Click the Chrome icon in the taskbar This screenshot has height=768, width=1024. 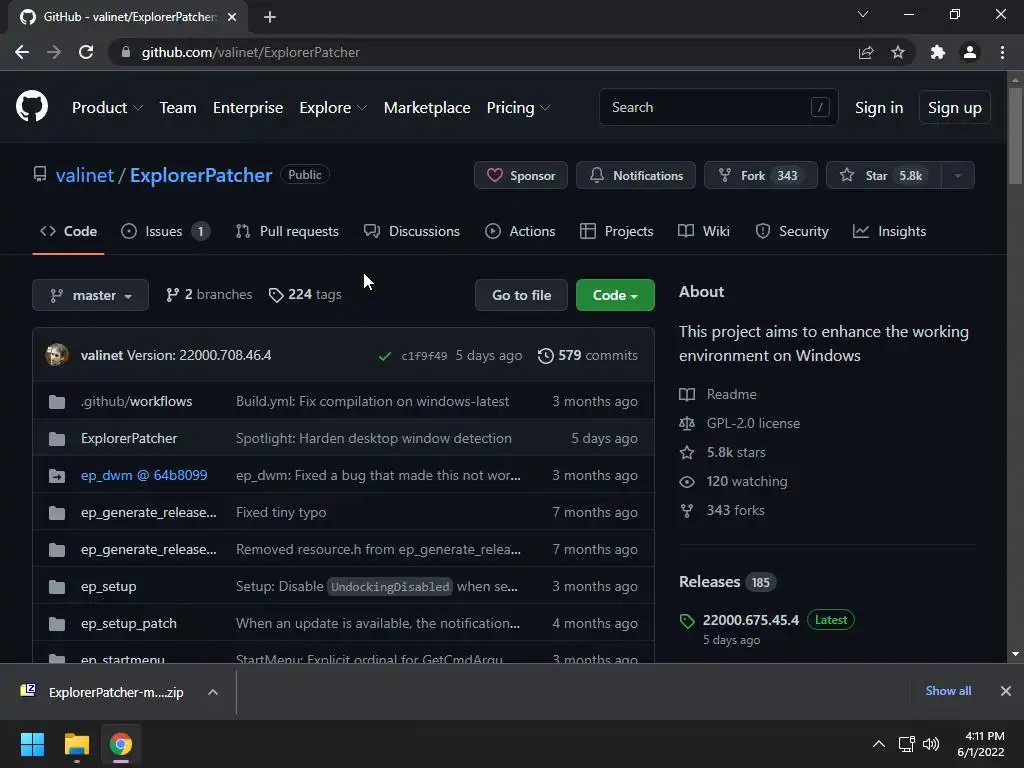point(121,744)
